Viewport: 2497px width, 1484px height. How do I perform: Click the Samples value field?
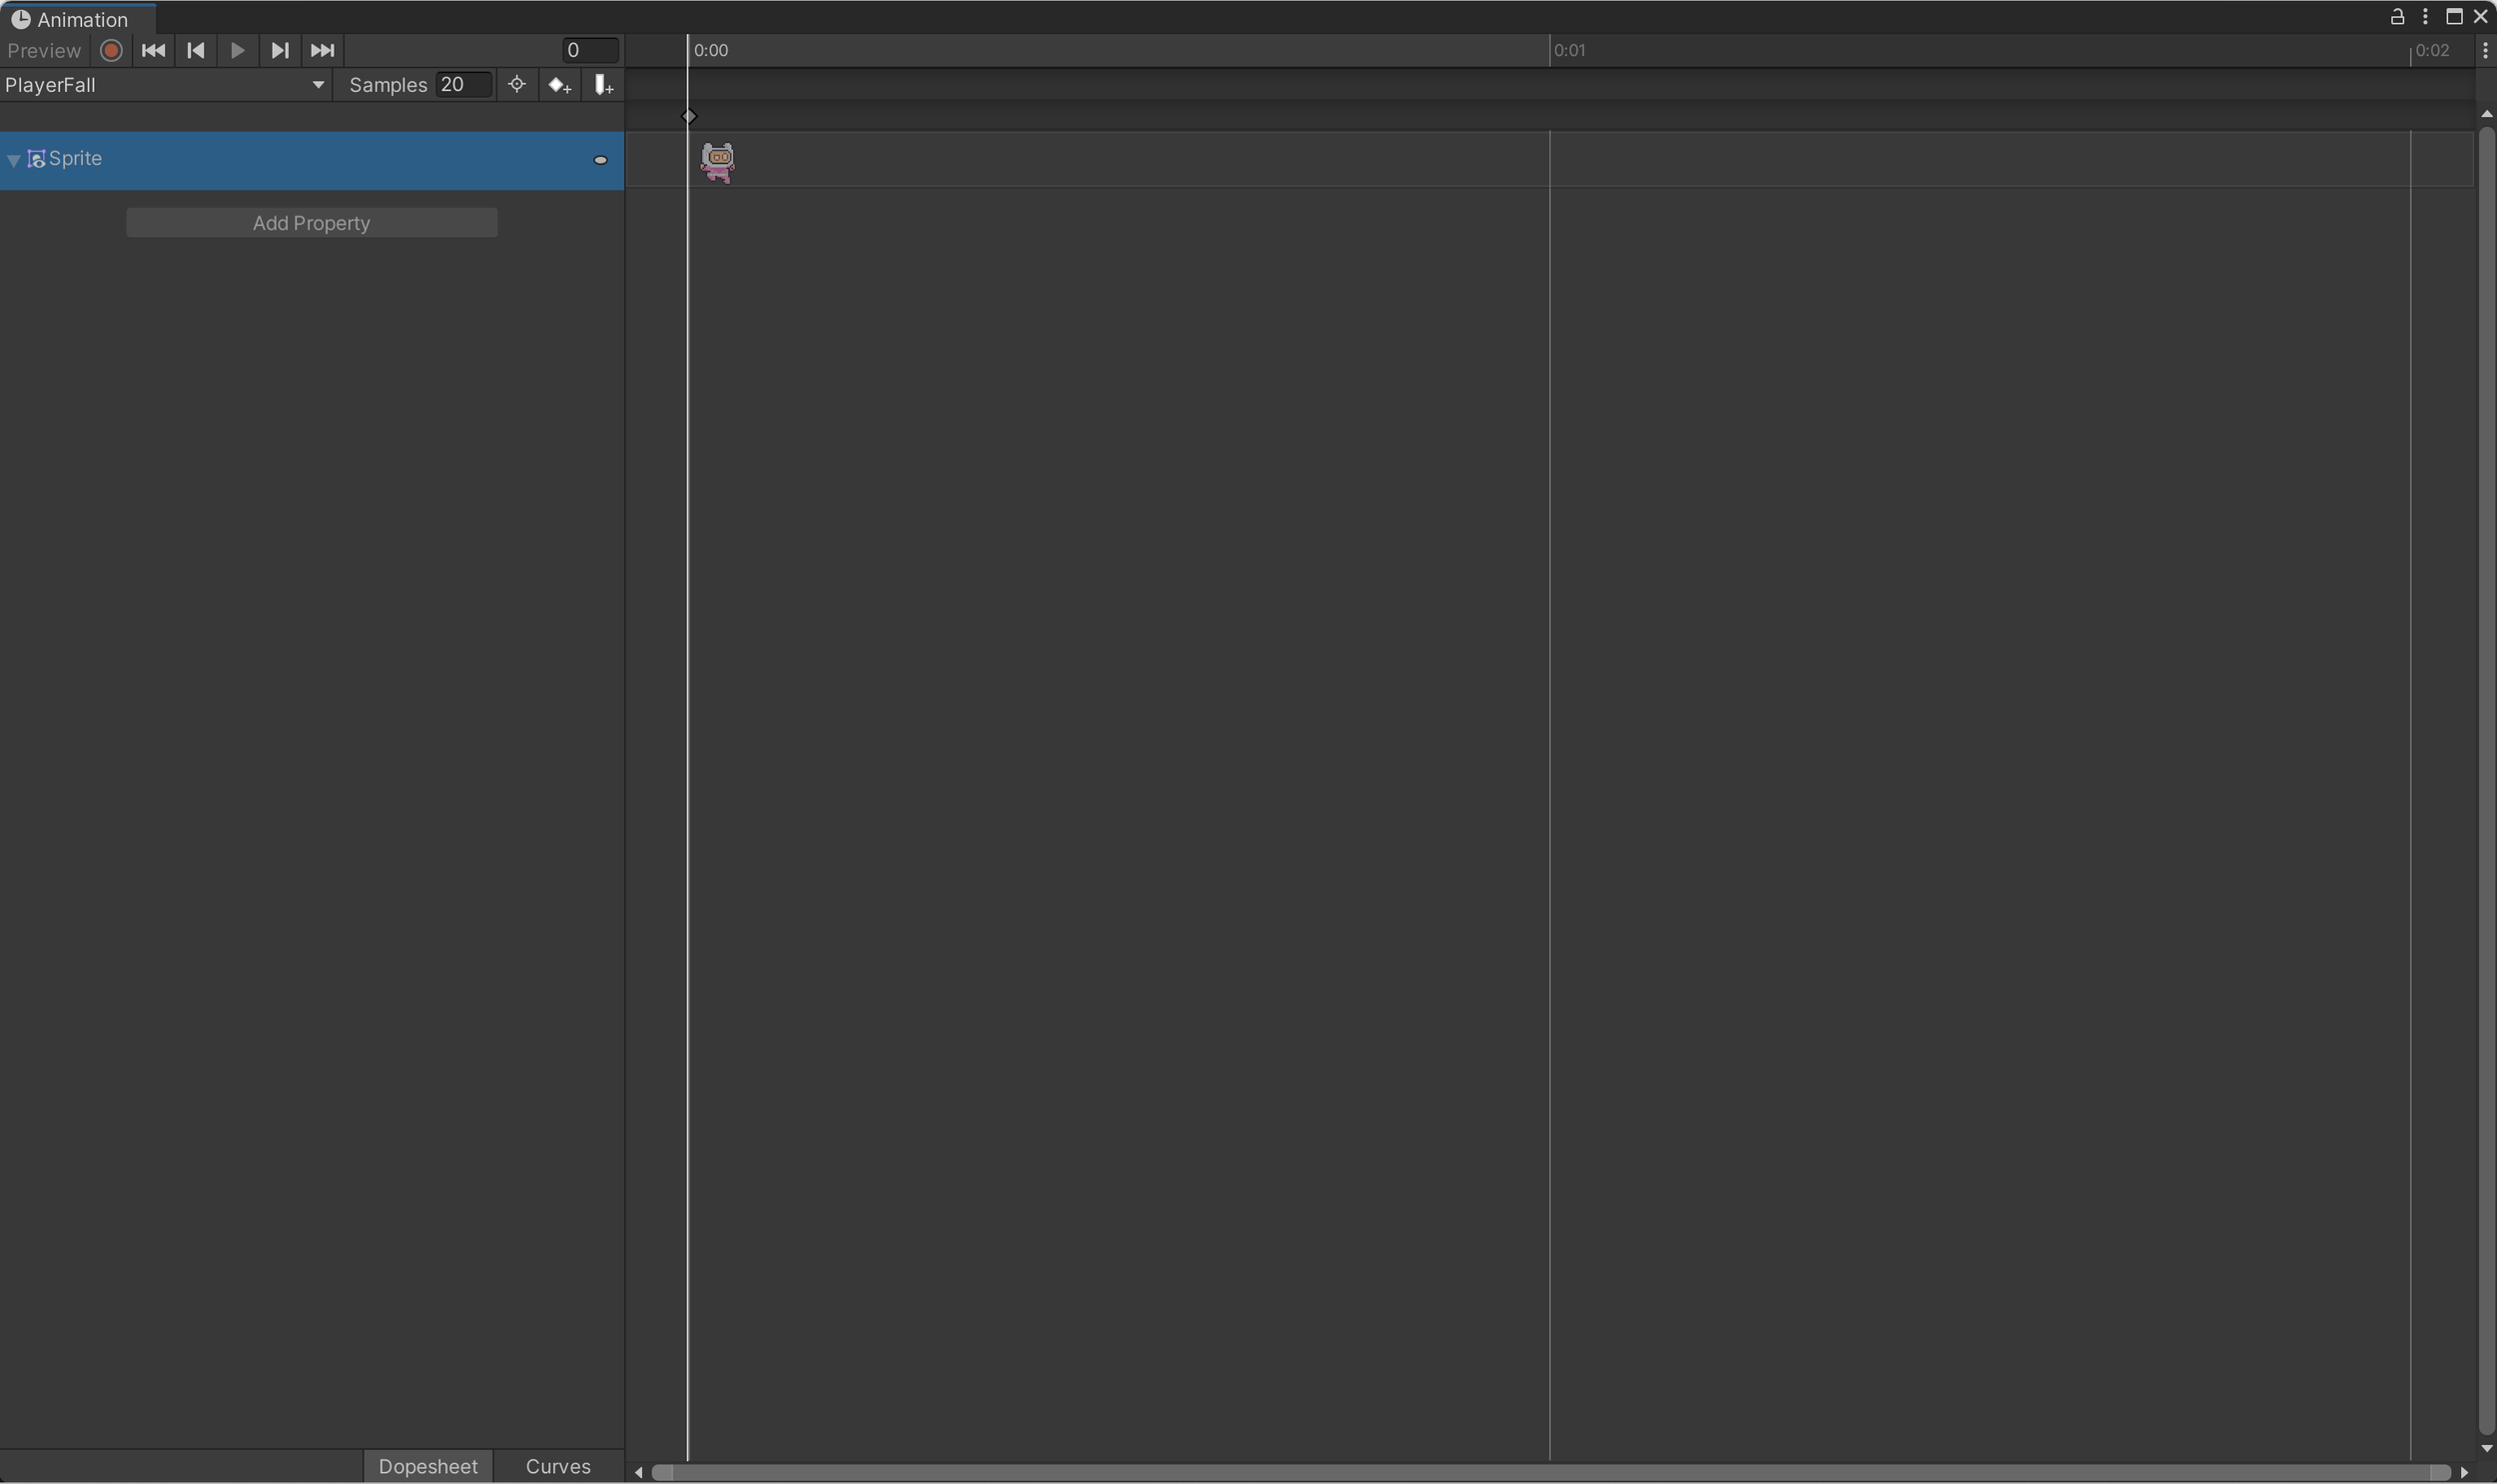[x=463, y=85]
